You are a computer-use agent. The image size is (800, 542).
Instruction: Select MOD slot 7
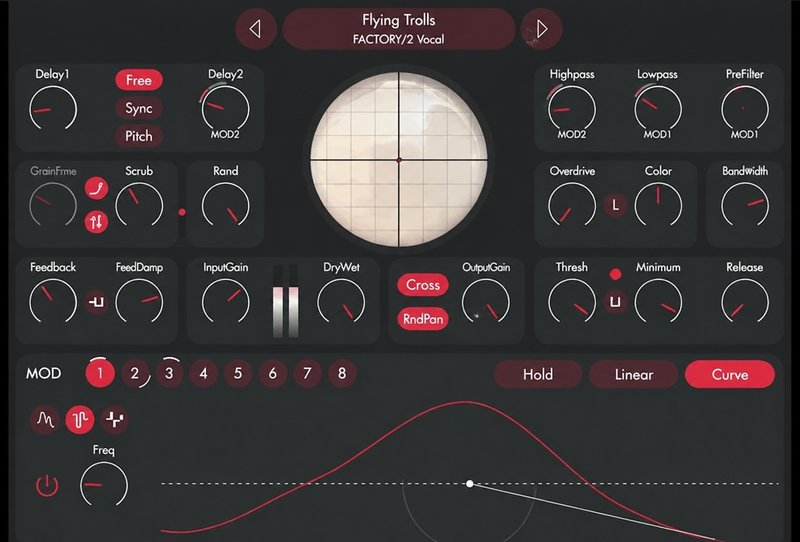point(307,374)
